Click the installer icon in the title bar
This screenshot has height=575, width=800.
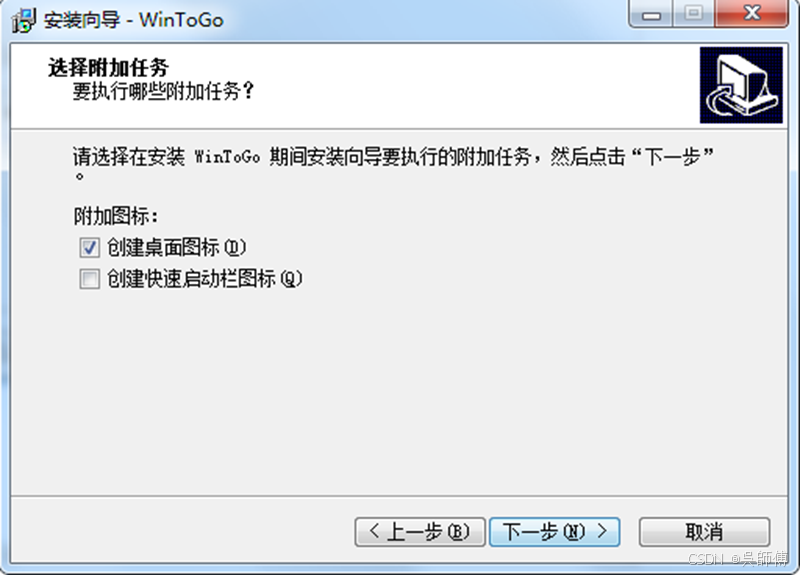(x=24, y=20)
